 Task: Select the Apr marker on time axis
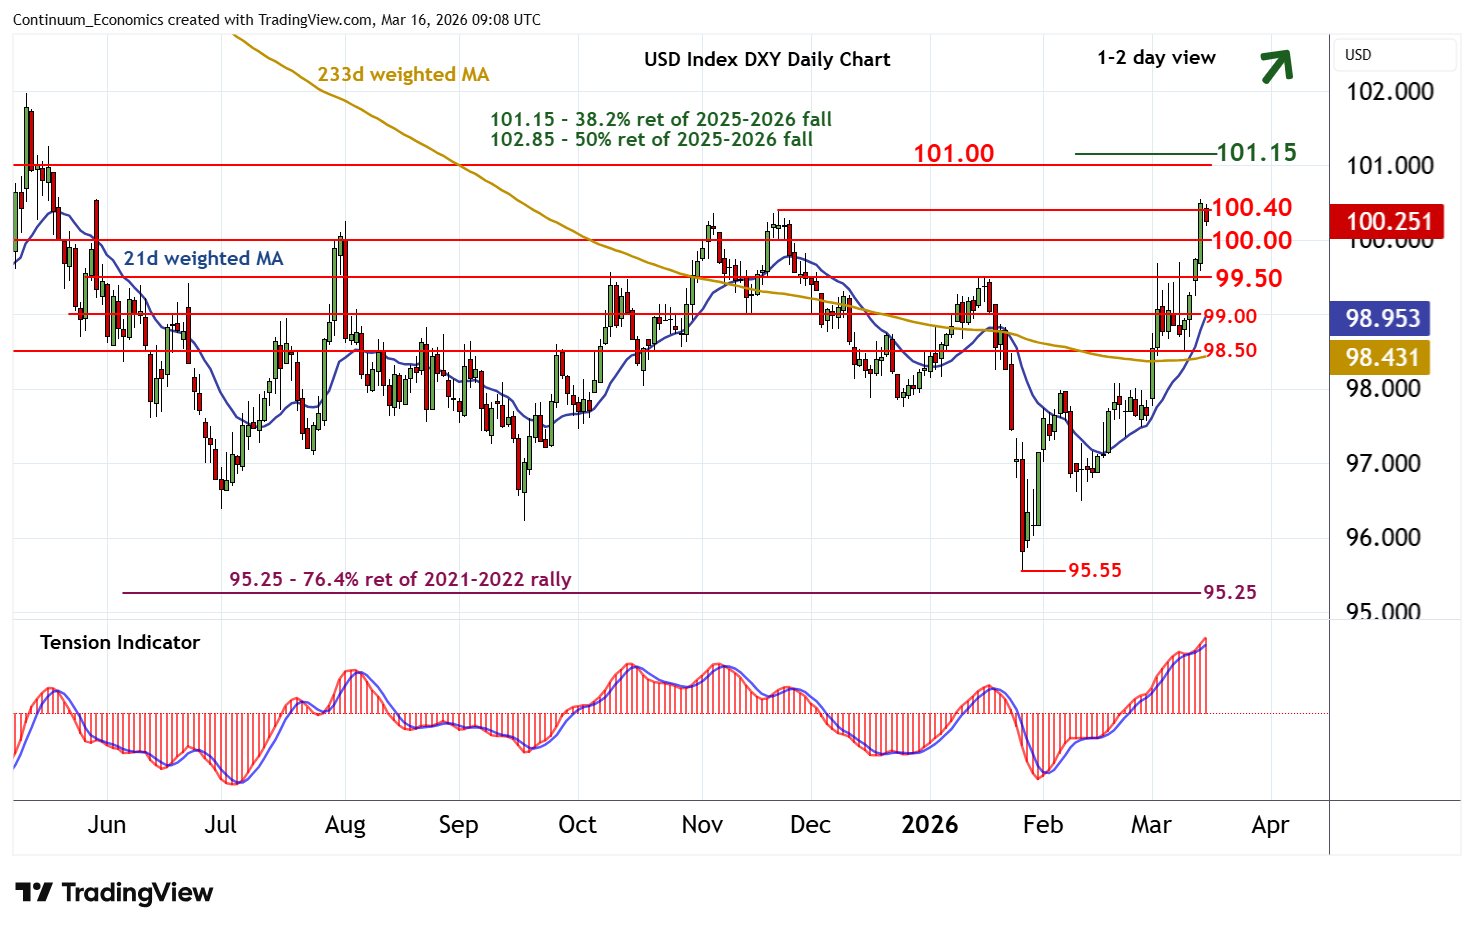tap(1270, 825)
